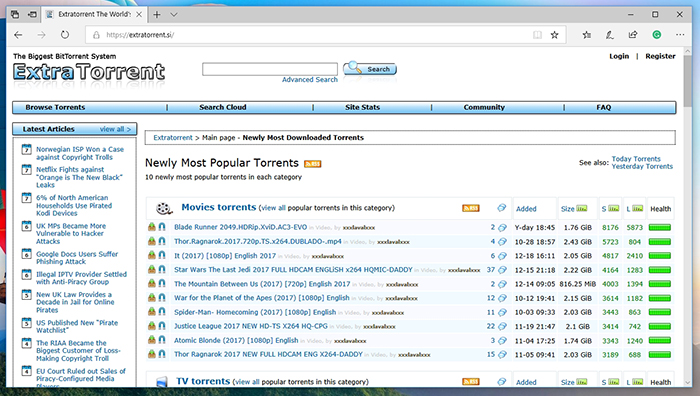Open the Advanced Search link
This screenshot has height=396, width=700.
[x=310, y=79]
